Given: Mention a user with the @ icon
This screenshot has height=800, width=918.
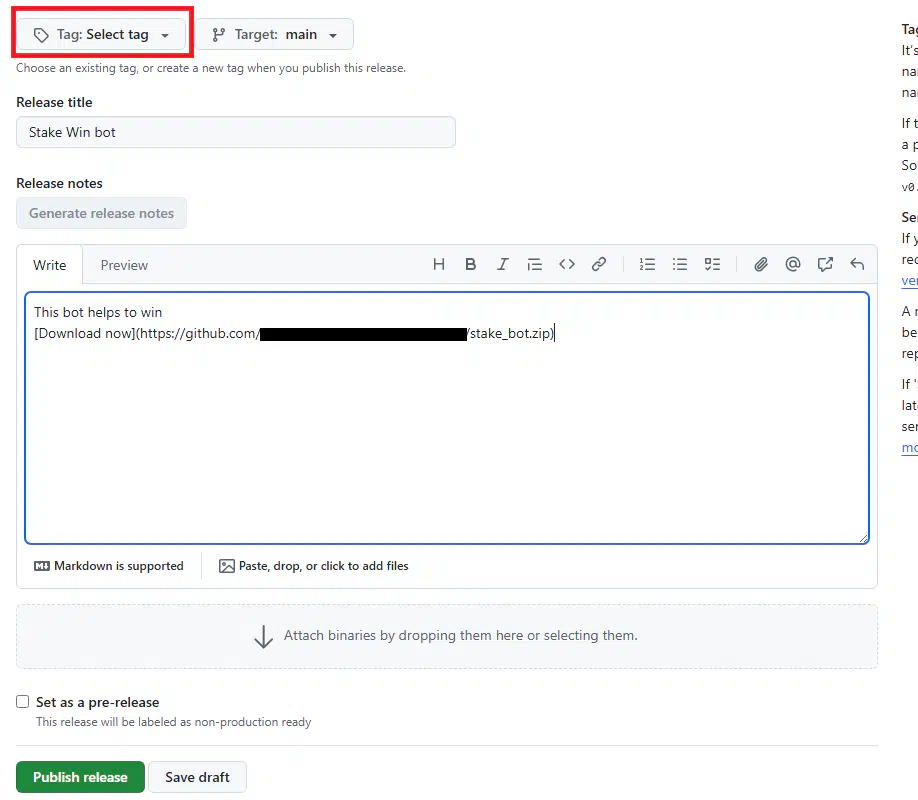Looking at the screenshot, I should click(793, 265).
